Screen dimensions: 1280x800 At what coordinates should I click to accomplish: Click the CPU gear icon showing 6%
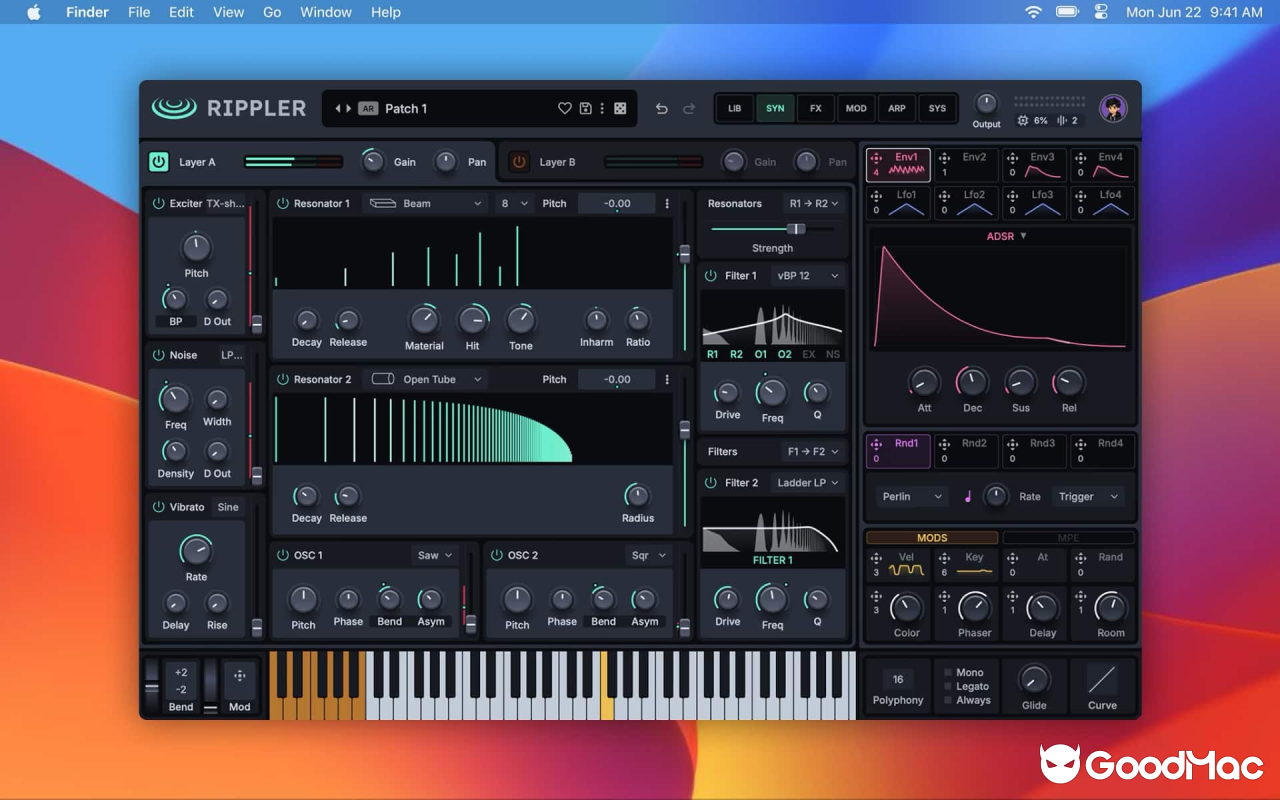tap(1023, 120)
